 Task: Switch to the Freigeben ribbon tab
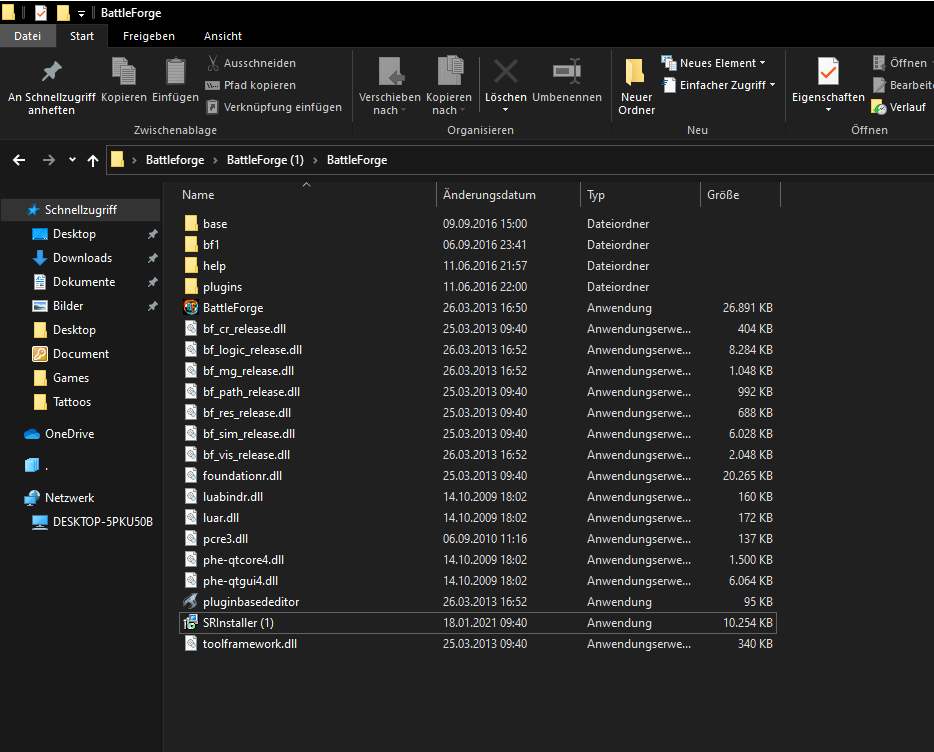click(149, 36)
